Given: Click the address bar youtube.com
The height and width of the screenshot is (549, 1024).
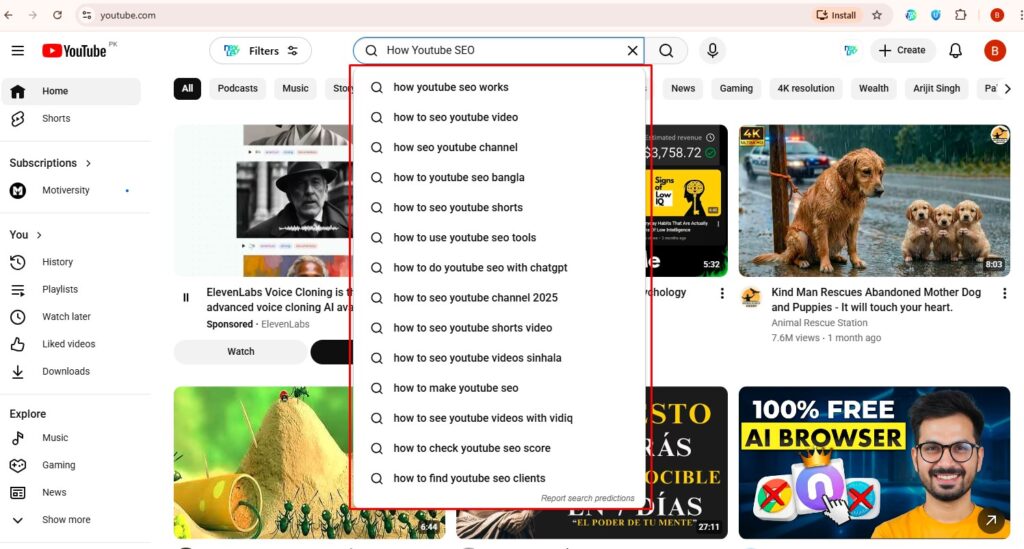Looking at the screenshot, I should [x=128, y=15].
